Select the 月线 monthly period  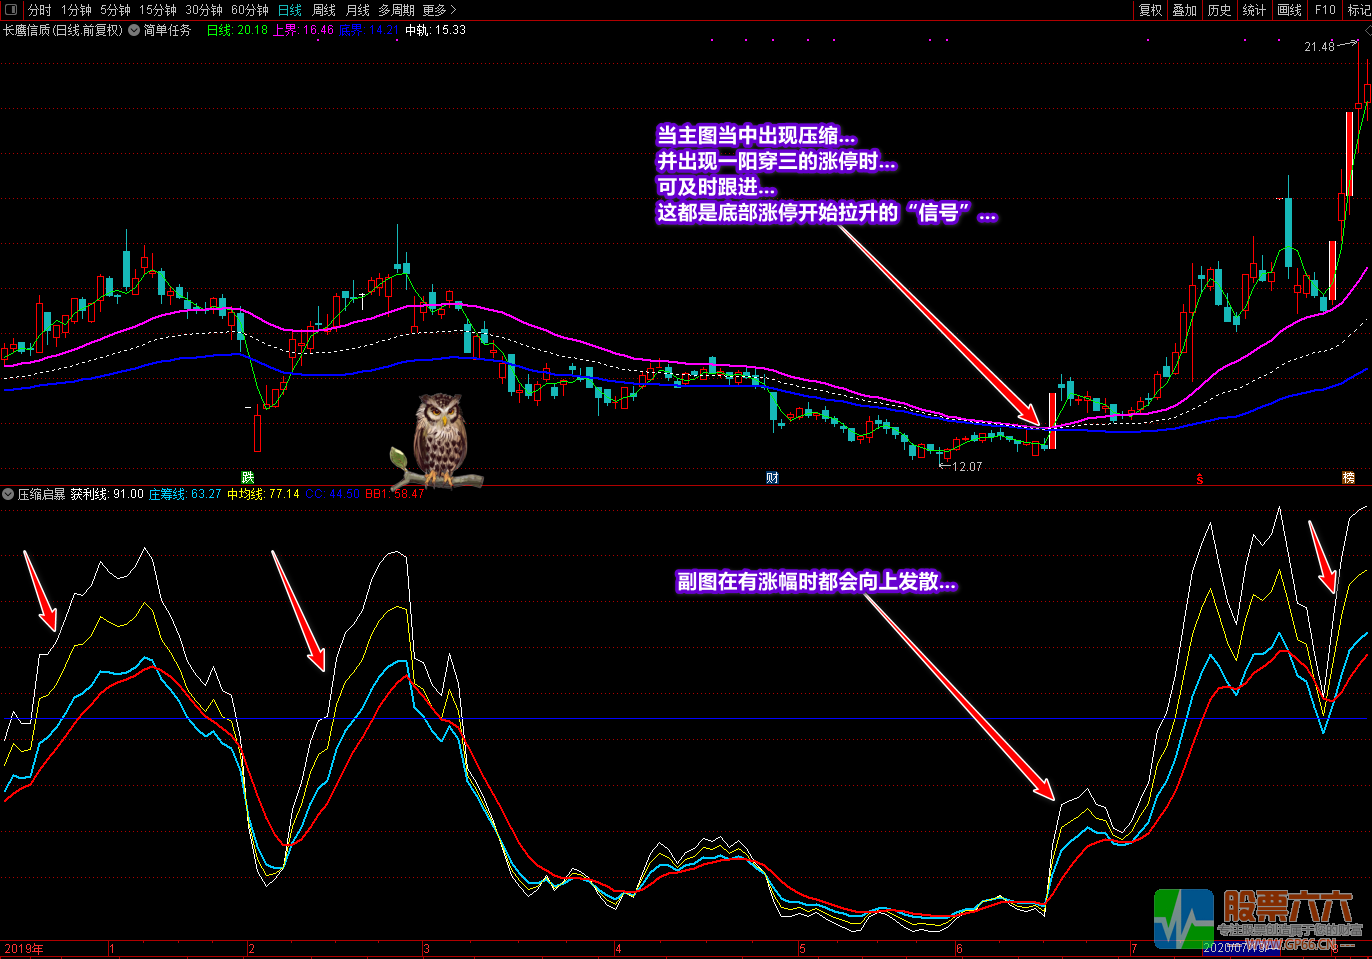(358, 10)
